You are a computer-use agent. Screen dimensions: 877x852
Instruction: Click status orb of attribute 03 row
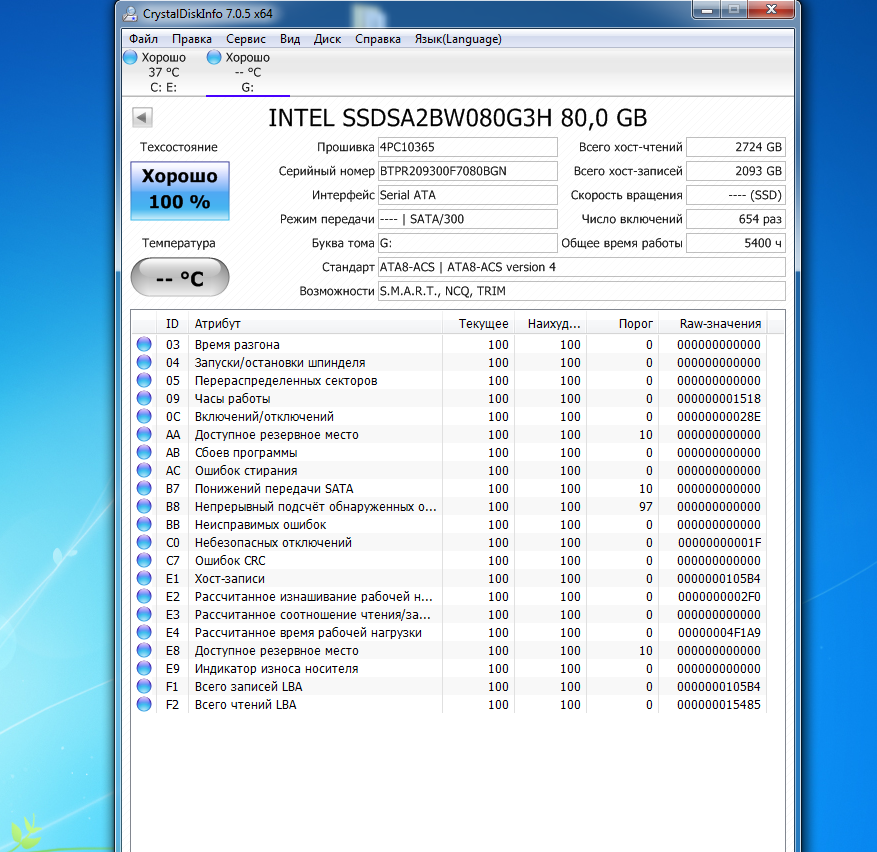coord(144,345)
